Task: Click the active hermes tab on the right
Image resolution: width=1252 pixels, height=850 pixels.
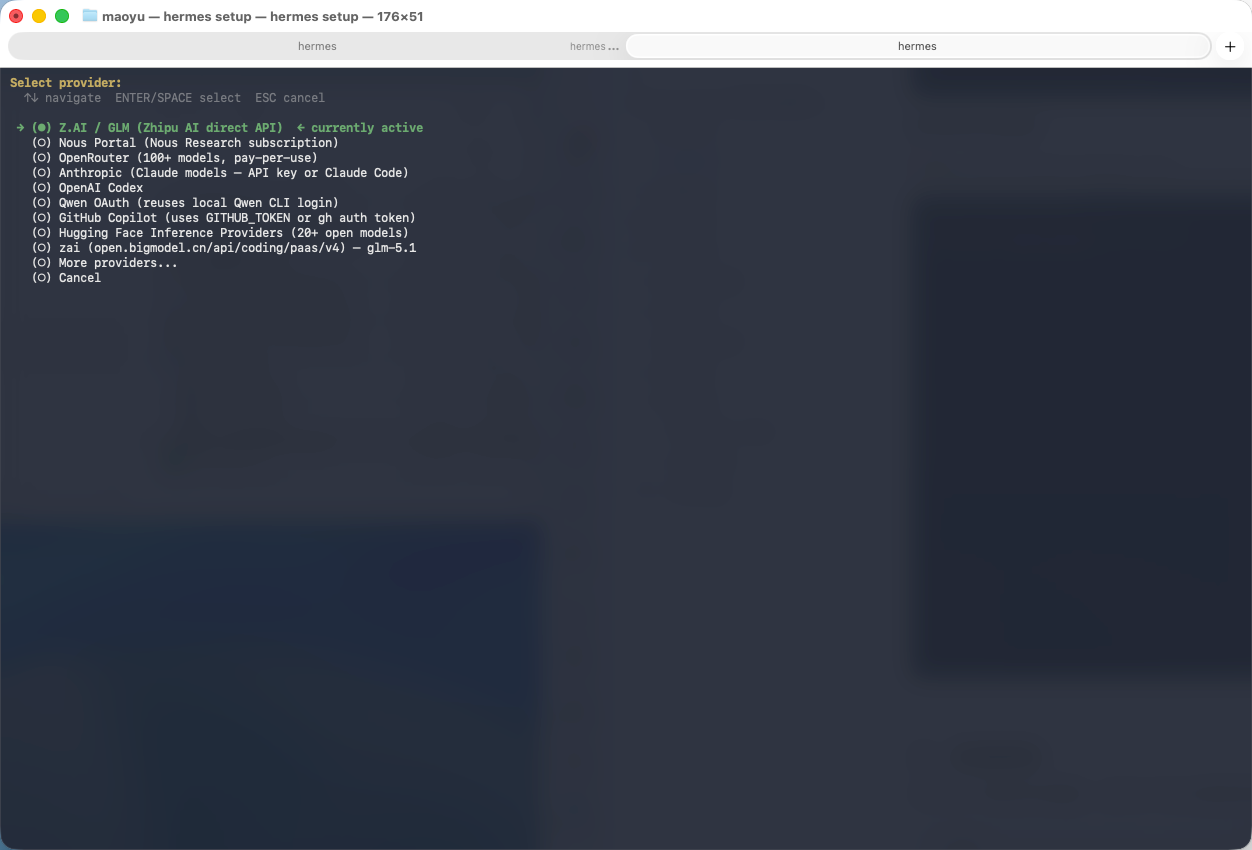Action: coord(917,46)
